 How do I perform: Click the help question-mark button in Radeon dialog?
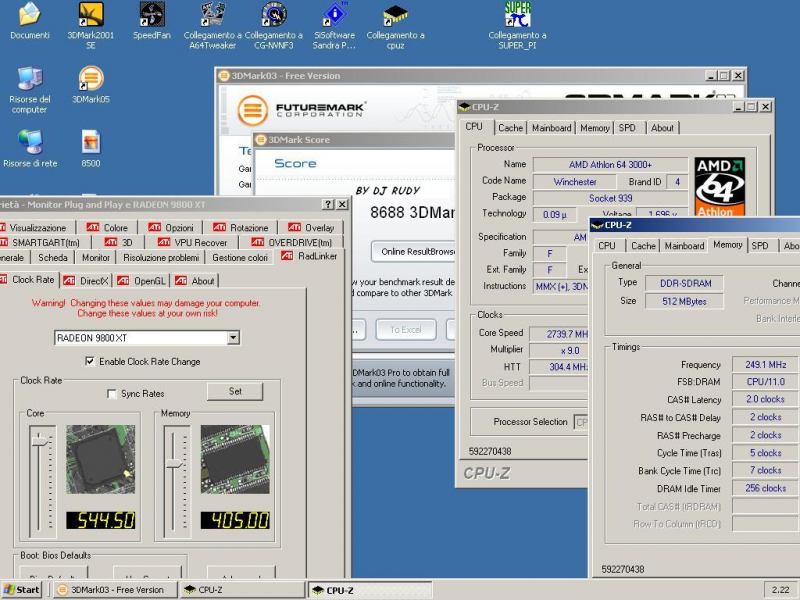click(x=329, y=204)
